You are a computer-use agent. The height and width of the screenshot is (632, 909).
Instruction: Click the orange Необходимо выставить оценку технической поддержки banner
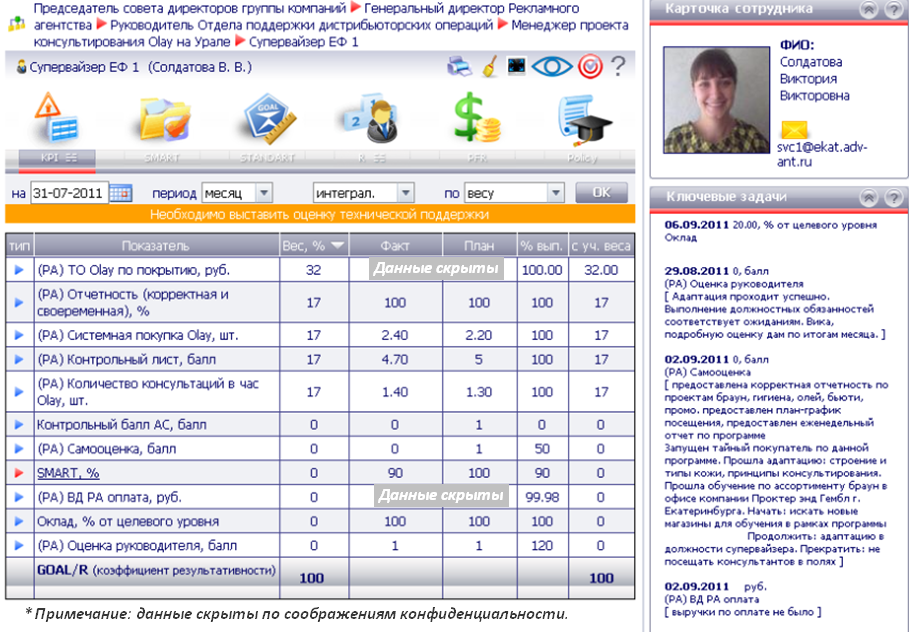(x=320, y=215)
